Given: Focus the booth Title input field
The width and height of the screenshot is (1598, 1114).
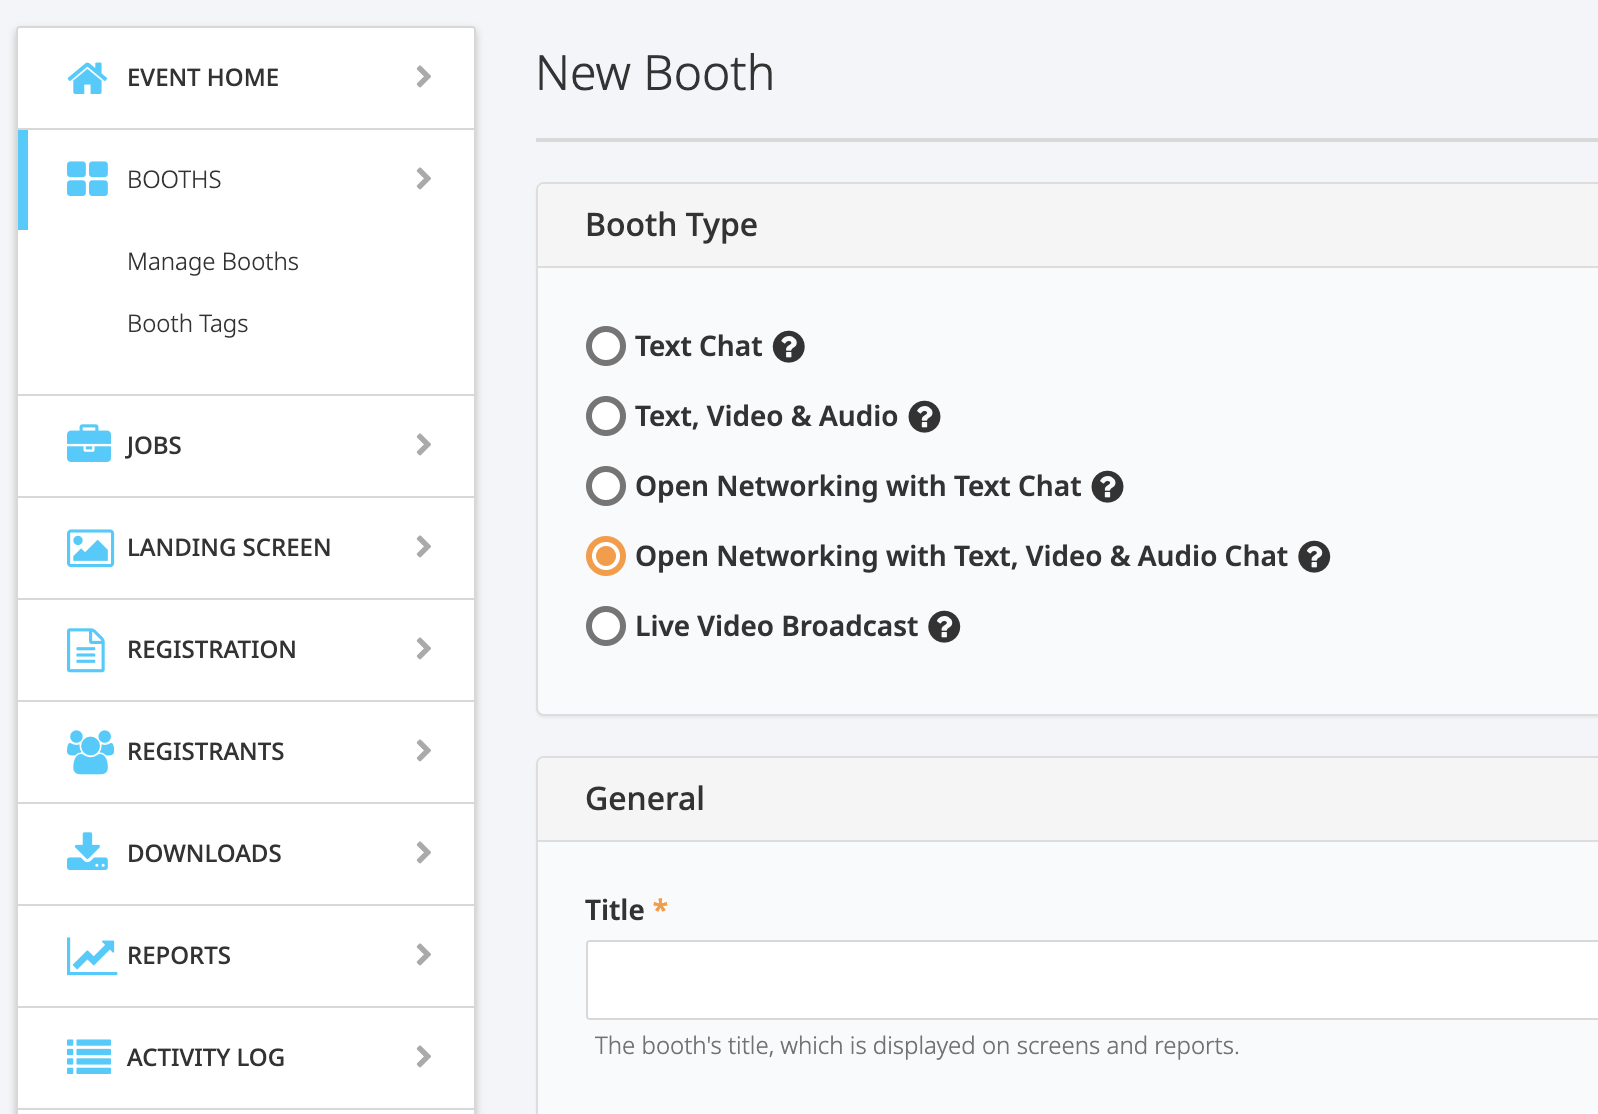Looking at the screenshot, I should coord(1090,980).
